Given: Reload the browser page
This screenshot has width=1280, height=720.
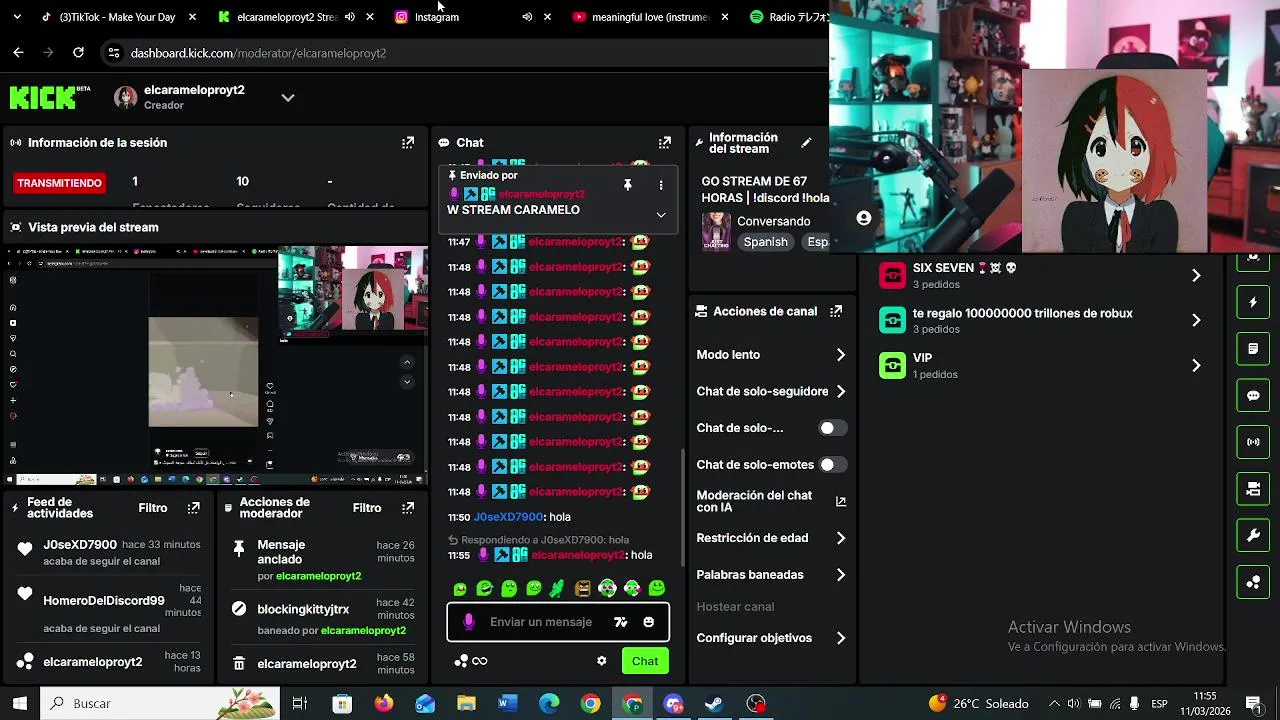Looking at the screenshot, I should click(78, 52).
